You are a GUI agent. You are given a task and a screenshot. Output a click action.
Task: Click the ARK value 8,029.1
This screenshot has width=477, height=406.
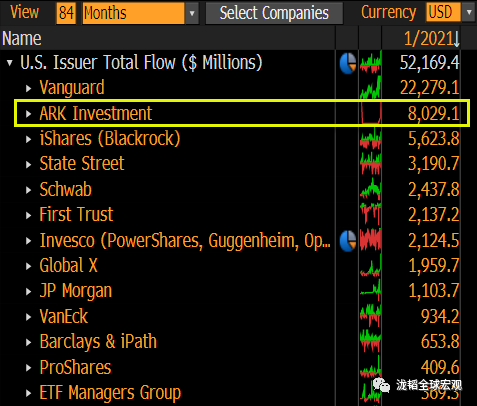(x=434, y=114)
